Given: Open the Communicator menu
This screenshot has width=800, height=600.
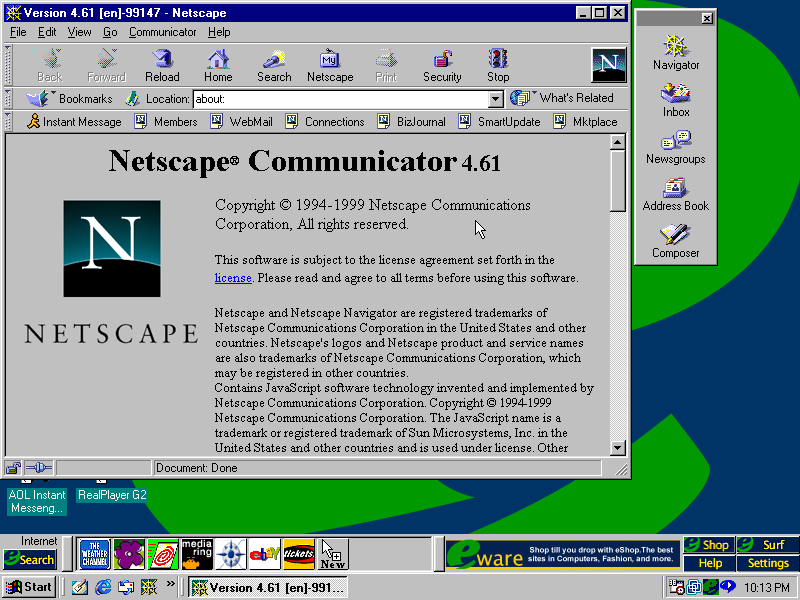Looking at the screenshot, I should [x=163, y=32].
